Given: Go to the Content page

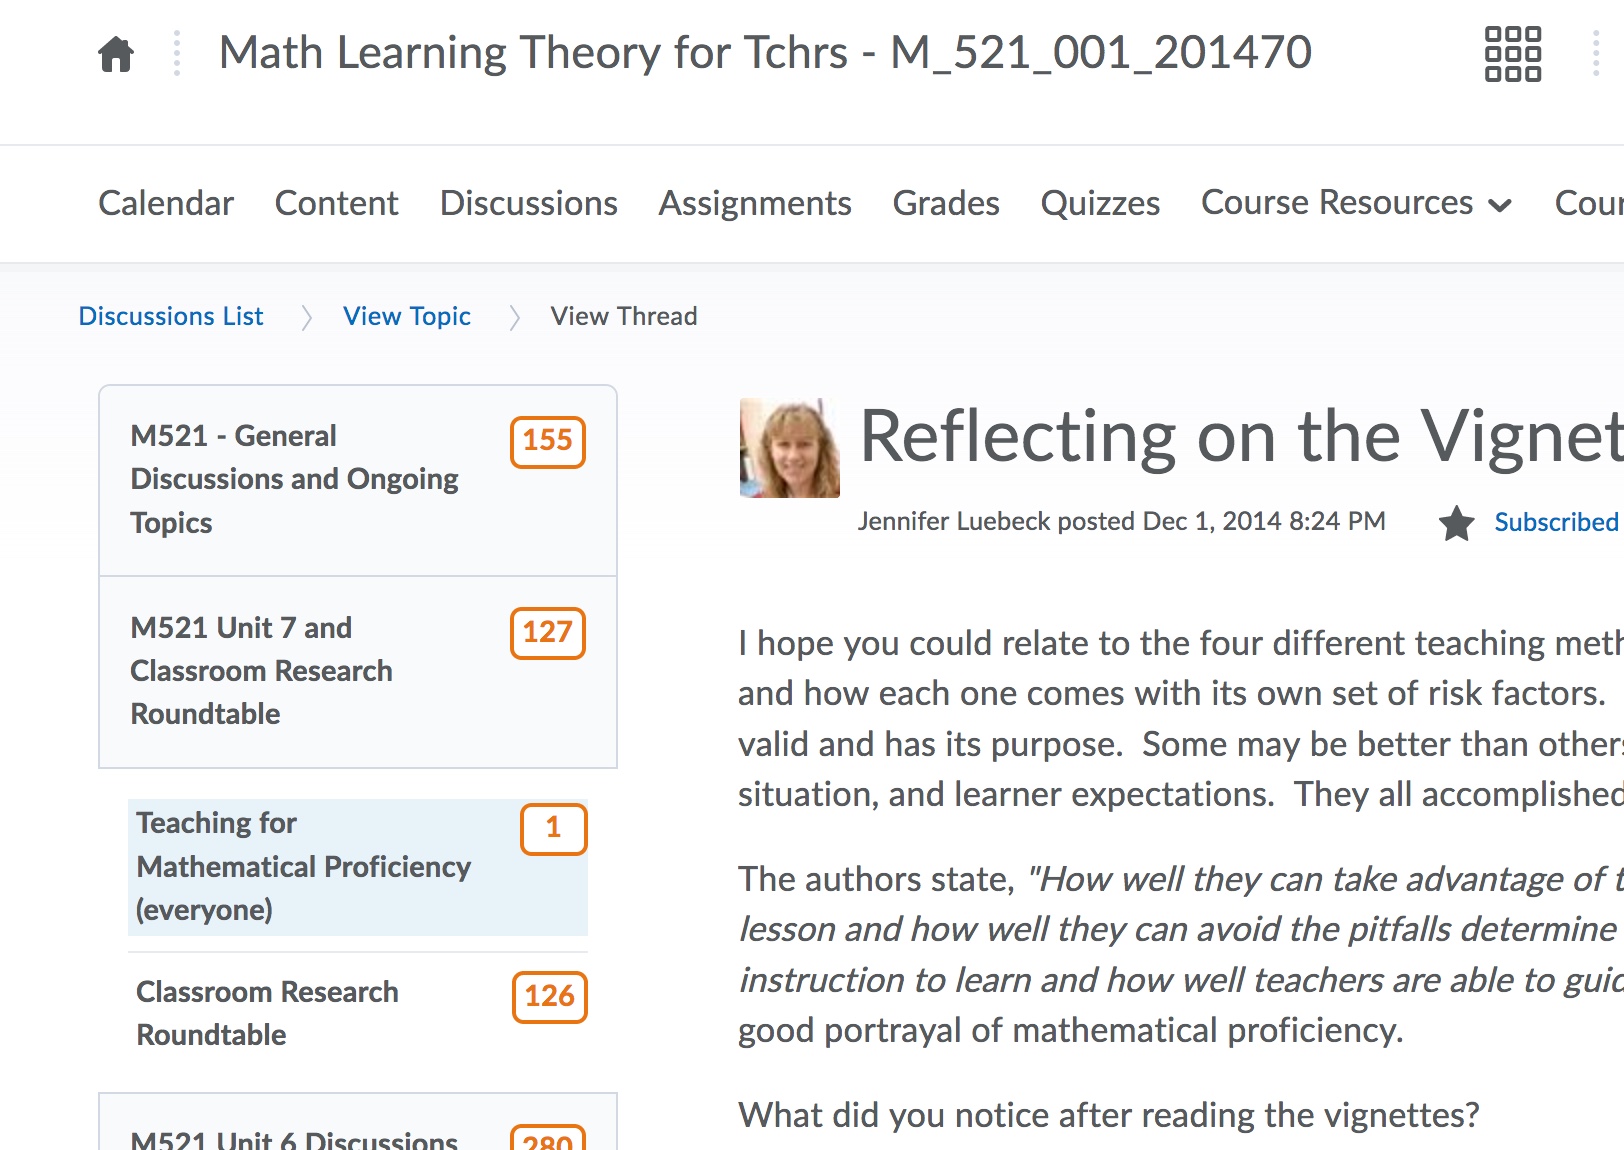Looking at the screenshot, I should [336, 203].
